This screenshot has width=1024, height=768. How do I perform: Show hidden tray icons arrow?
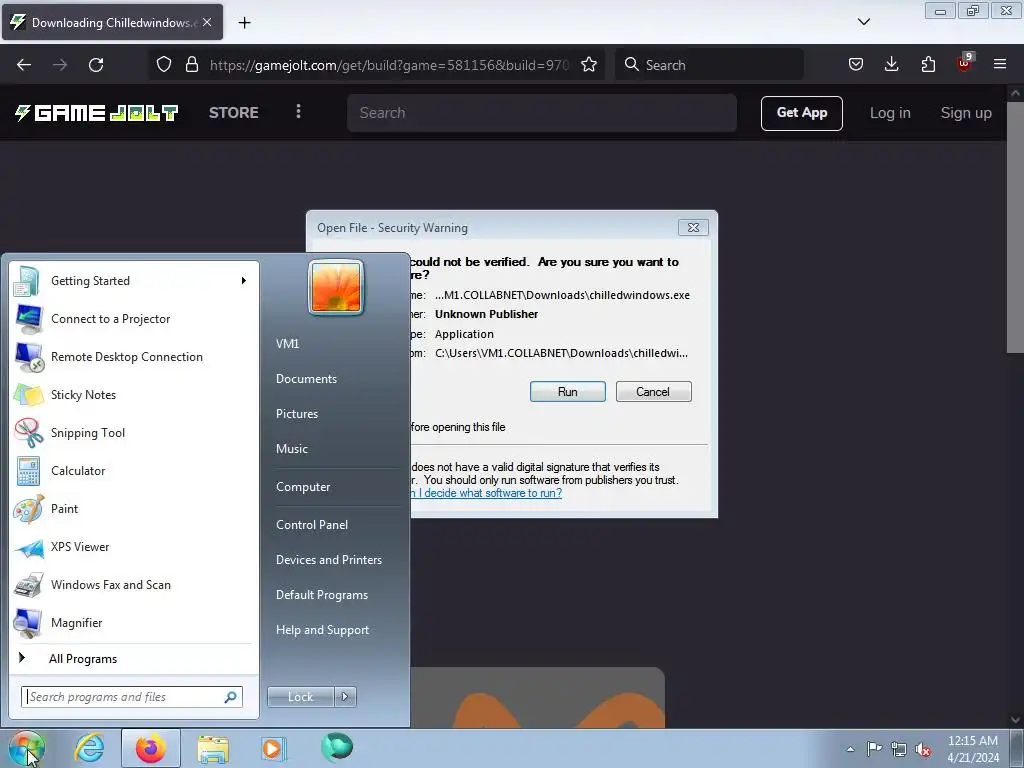(850, 749)
